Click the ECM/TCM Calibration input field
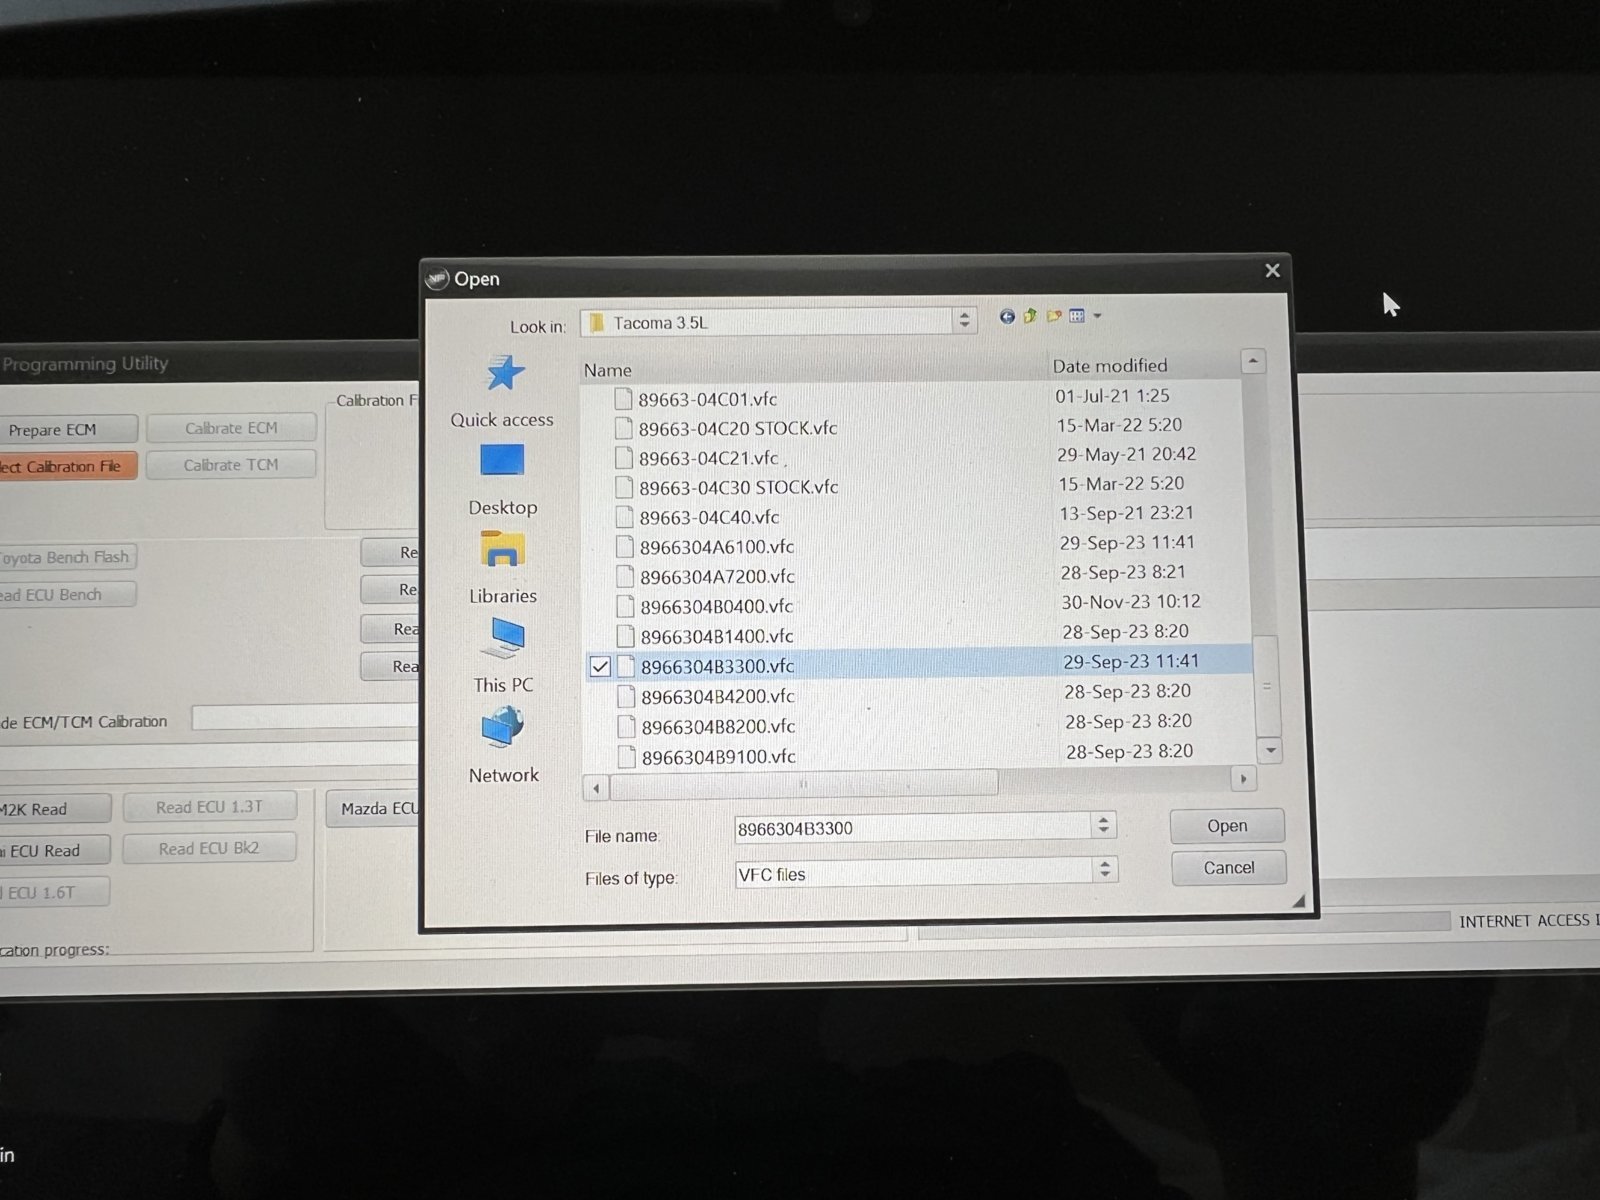The width and height of the screenshot is (1600, 1200). click(306, 718)
